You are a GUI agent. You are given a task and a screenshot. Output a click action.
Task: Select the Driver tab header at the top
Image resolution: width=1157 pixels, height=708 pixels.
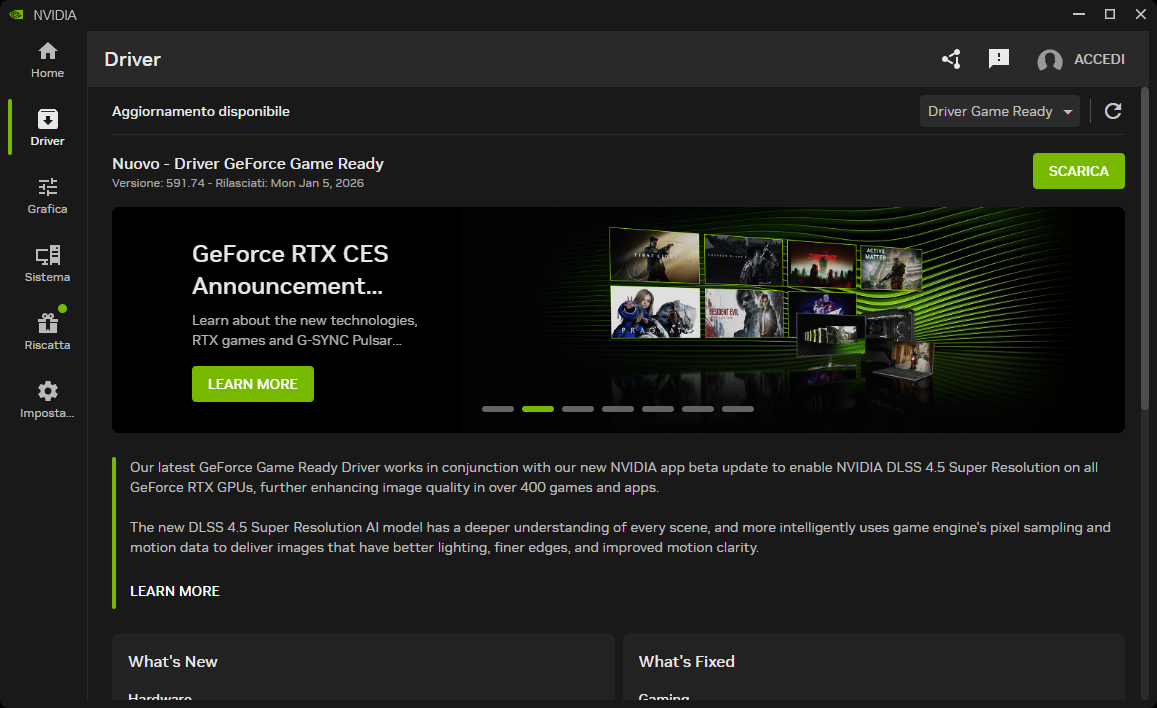click(132, 59)
